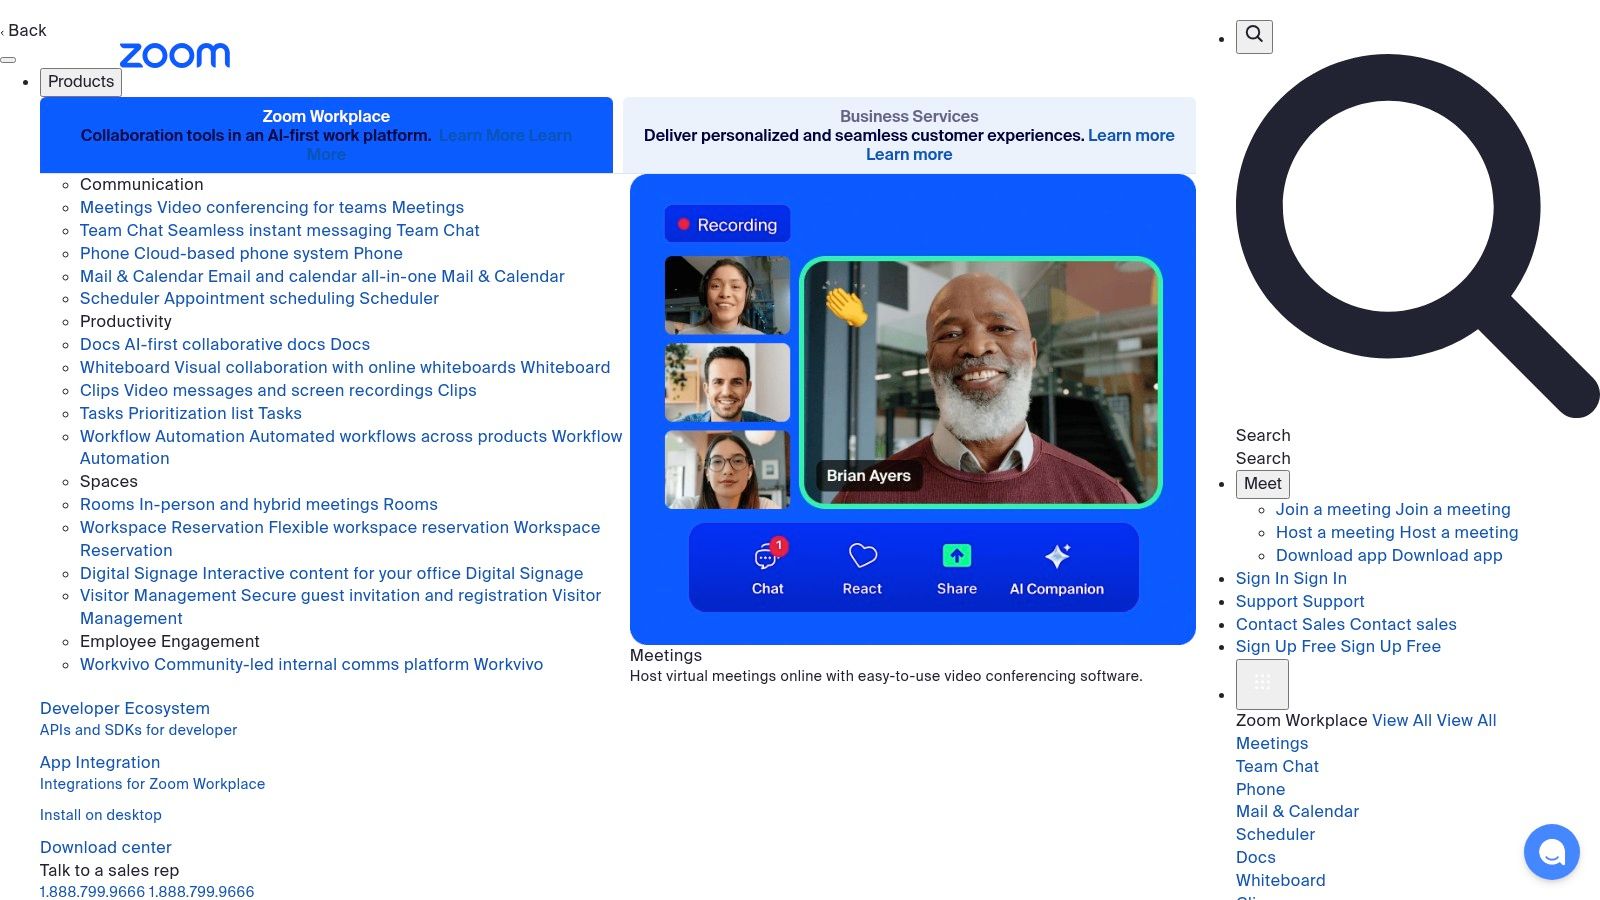Click the Brian Ayers video thumbnail
The image size is (1600, 900).
tap(980, 383)
